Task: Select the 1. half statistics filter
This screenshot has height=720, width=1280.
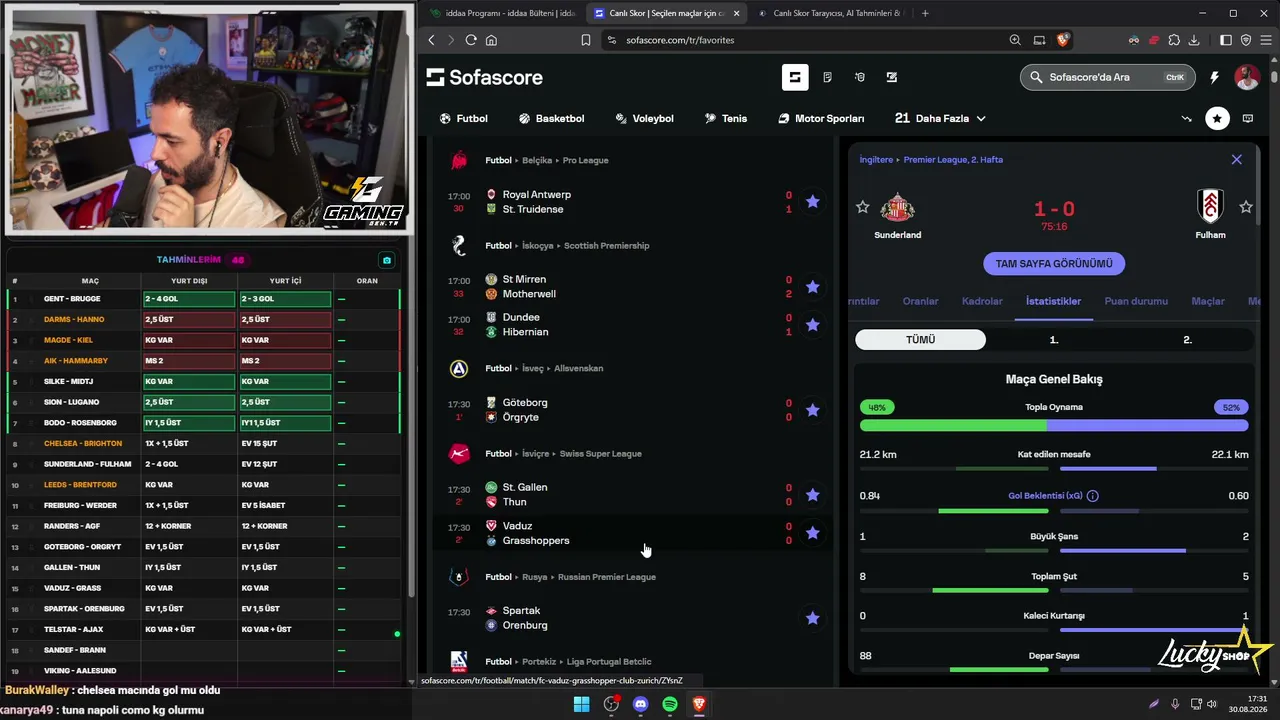Action: pos(1053,340)
